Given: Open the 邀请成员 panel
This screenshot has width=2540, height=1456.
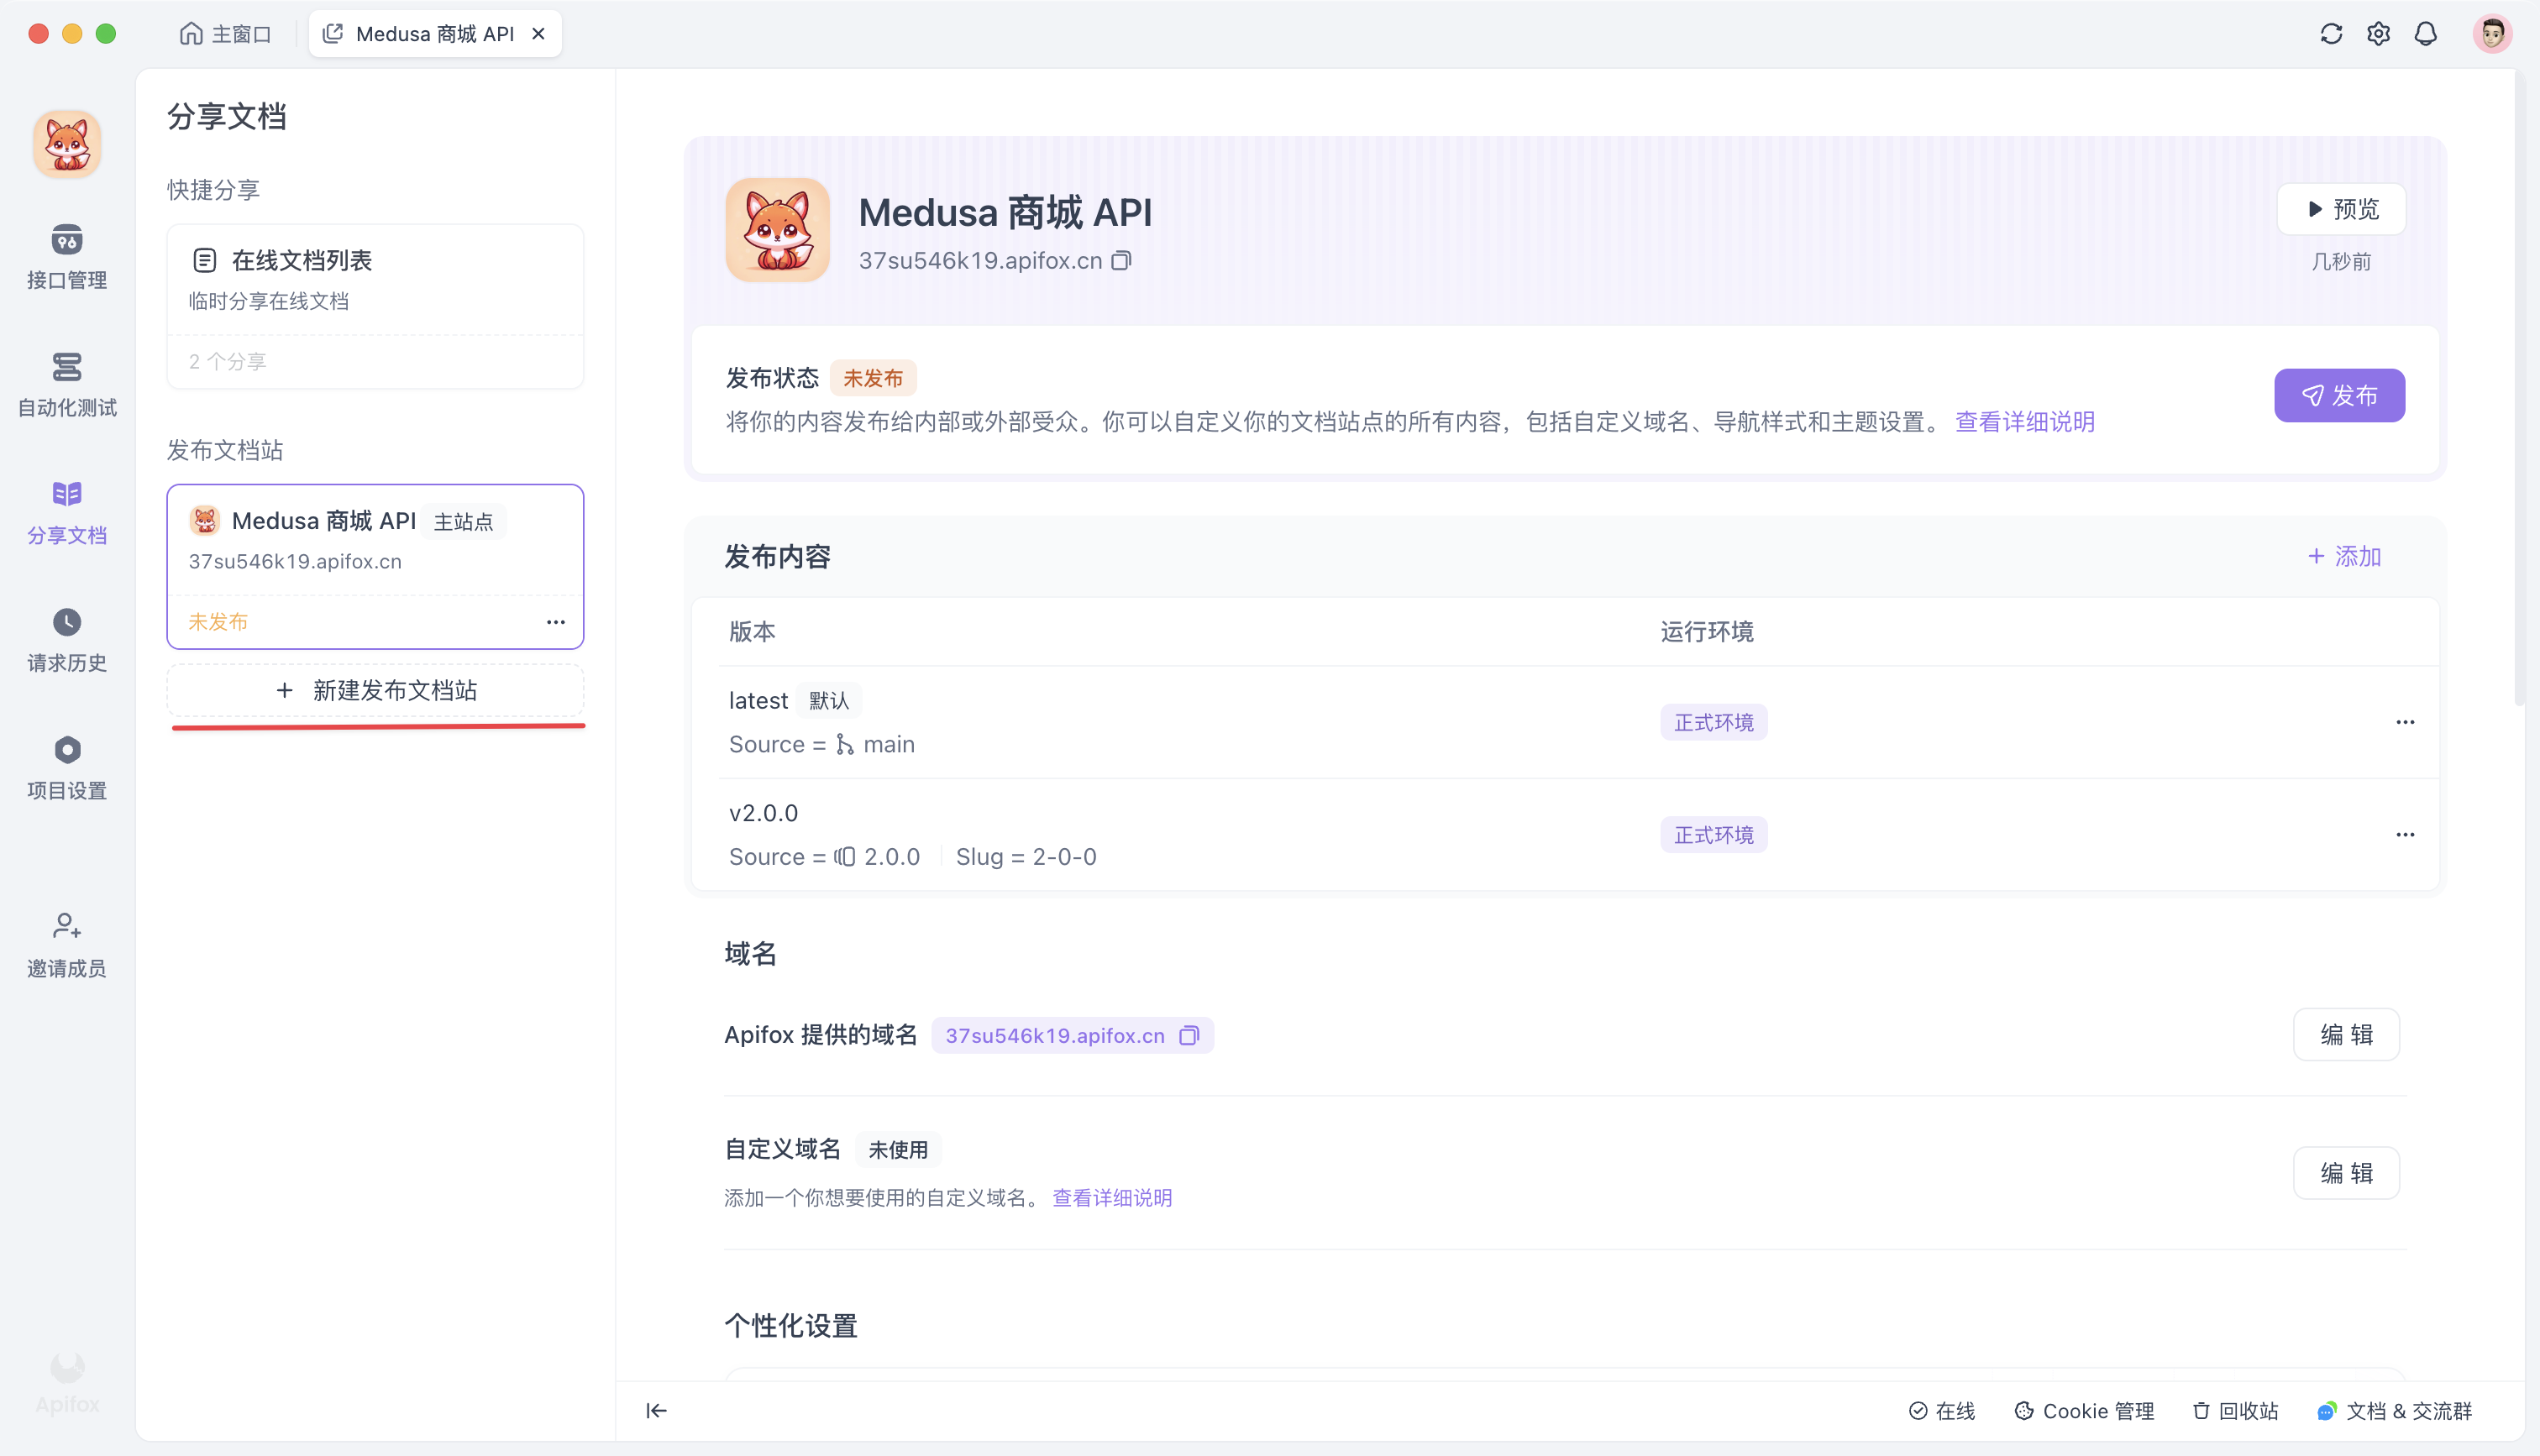Looking at the screenshot, I should click(66, 943).
